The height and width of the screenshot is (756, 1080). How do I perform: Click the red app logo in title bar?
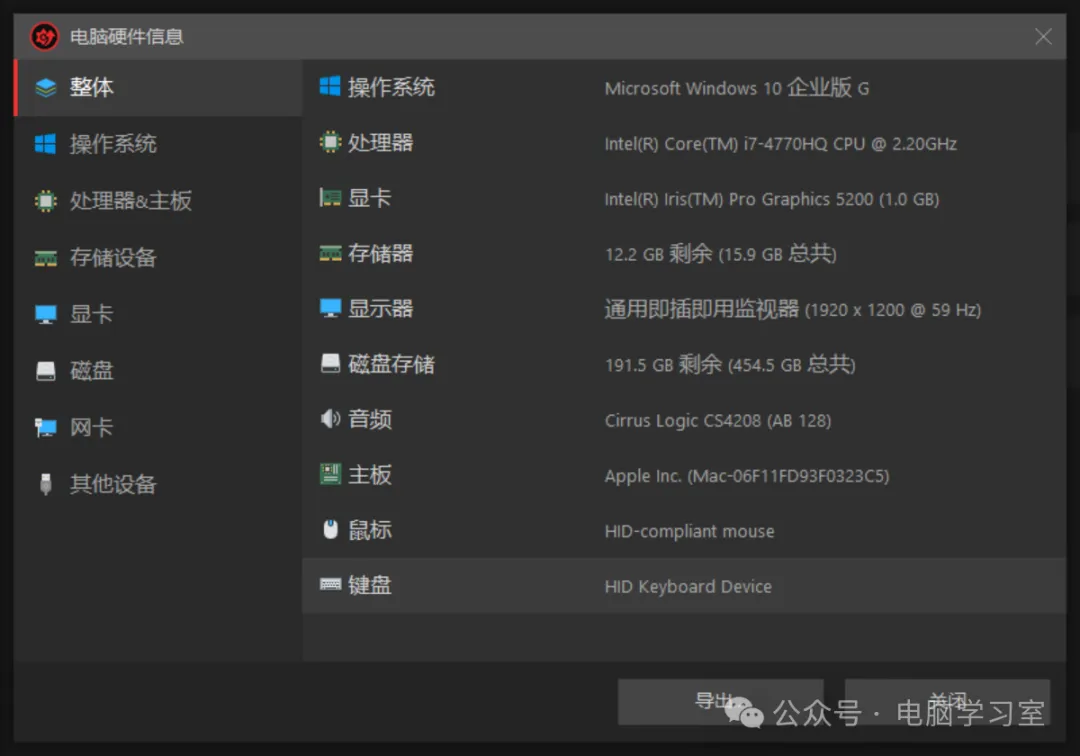[45, 36]
